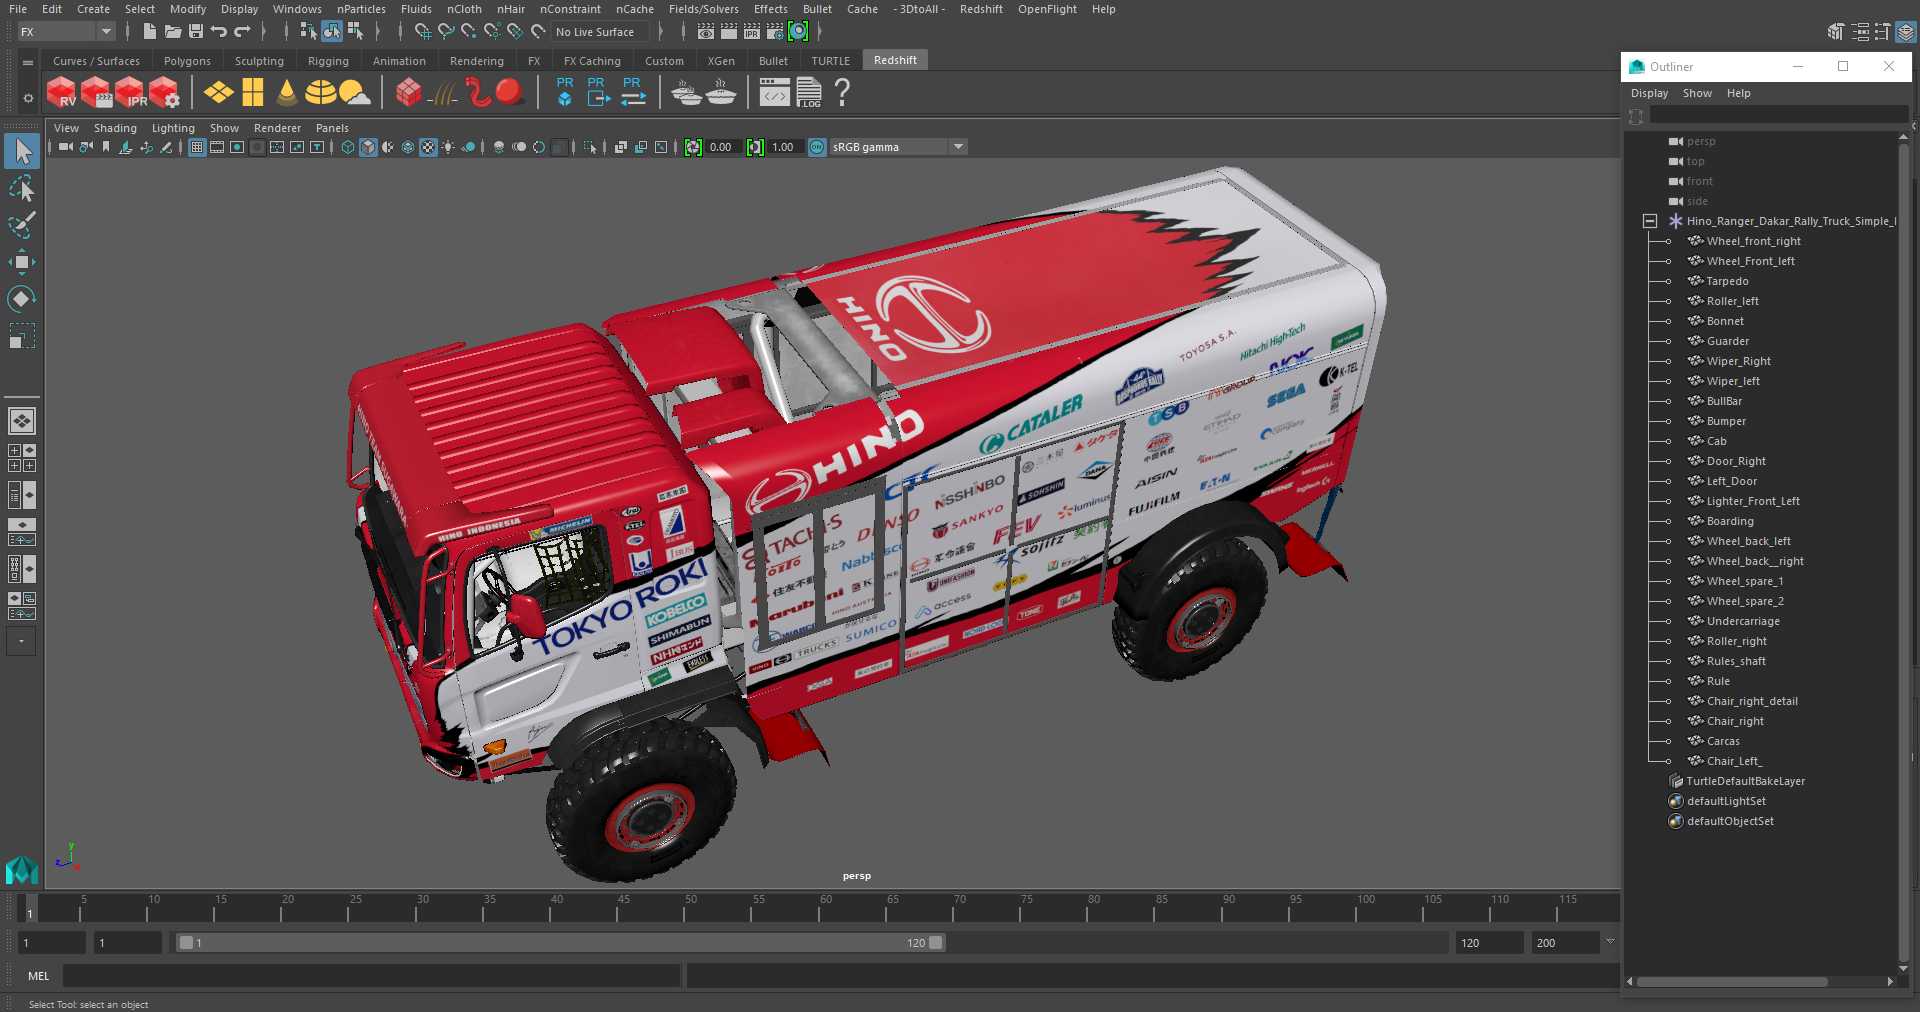Open the shelf tab options menu
The image size is (1920, 1012).
pos(28,62)
